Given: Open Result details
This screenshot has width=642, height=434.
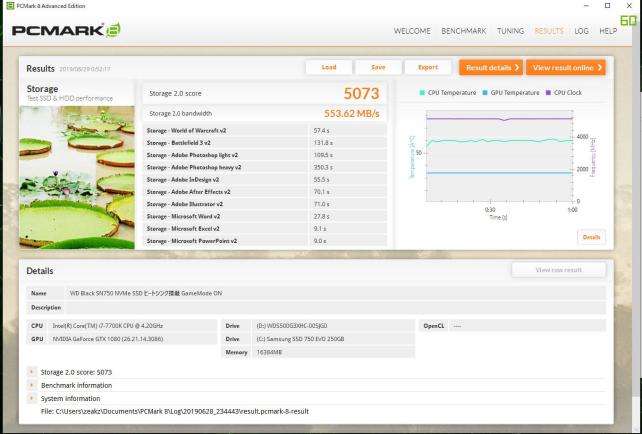Looking at the screenshot, I should click(491, 68).
